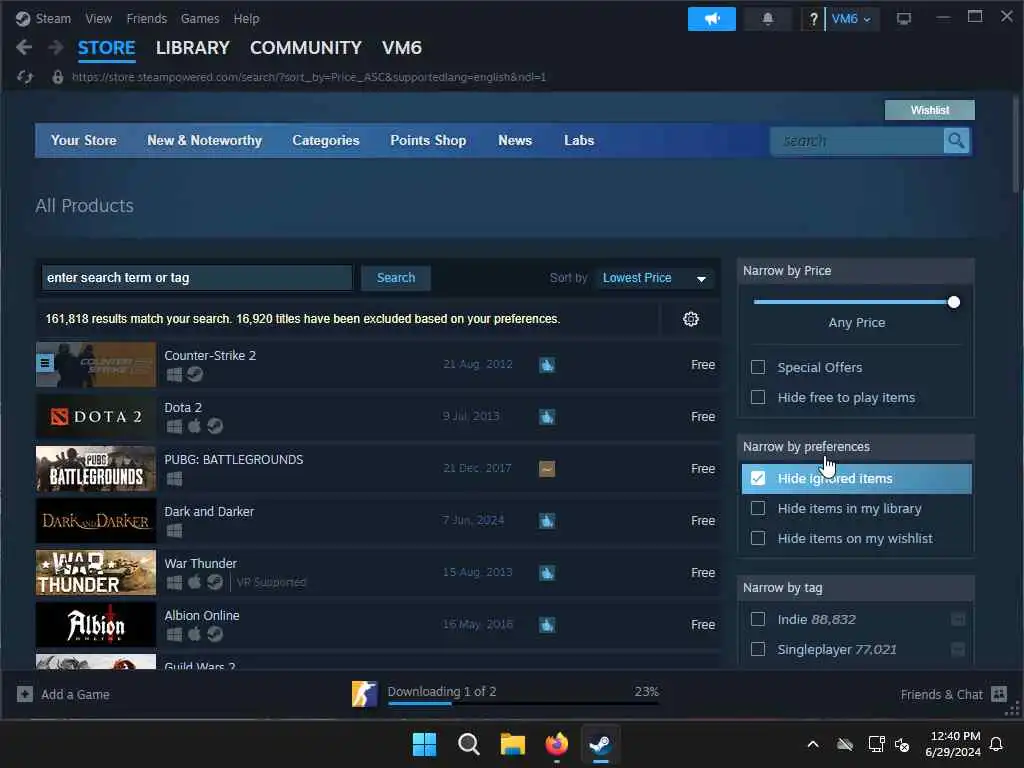Check Hide items on my wishlist
This screenshot has width=1024, height=768.
[758, 538]
